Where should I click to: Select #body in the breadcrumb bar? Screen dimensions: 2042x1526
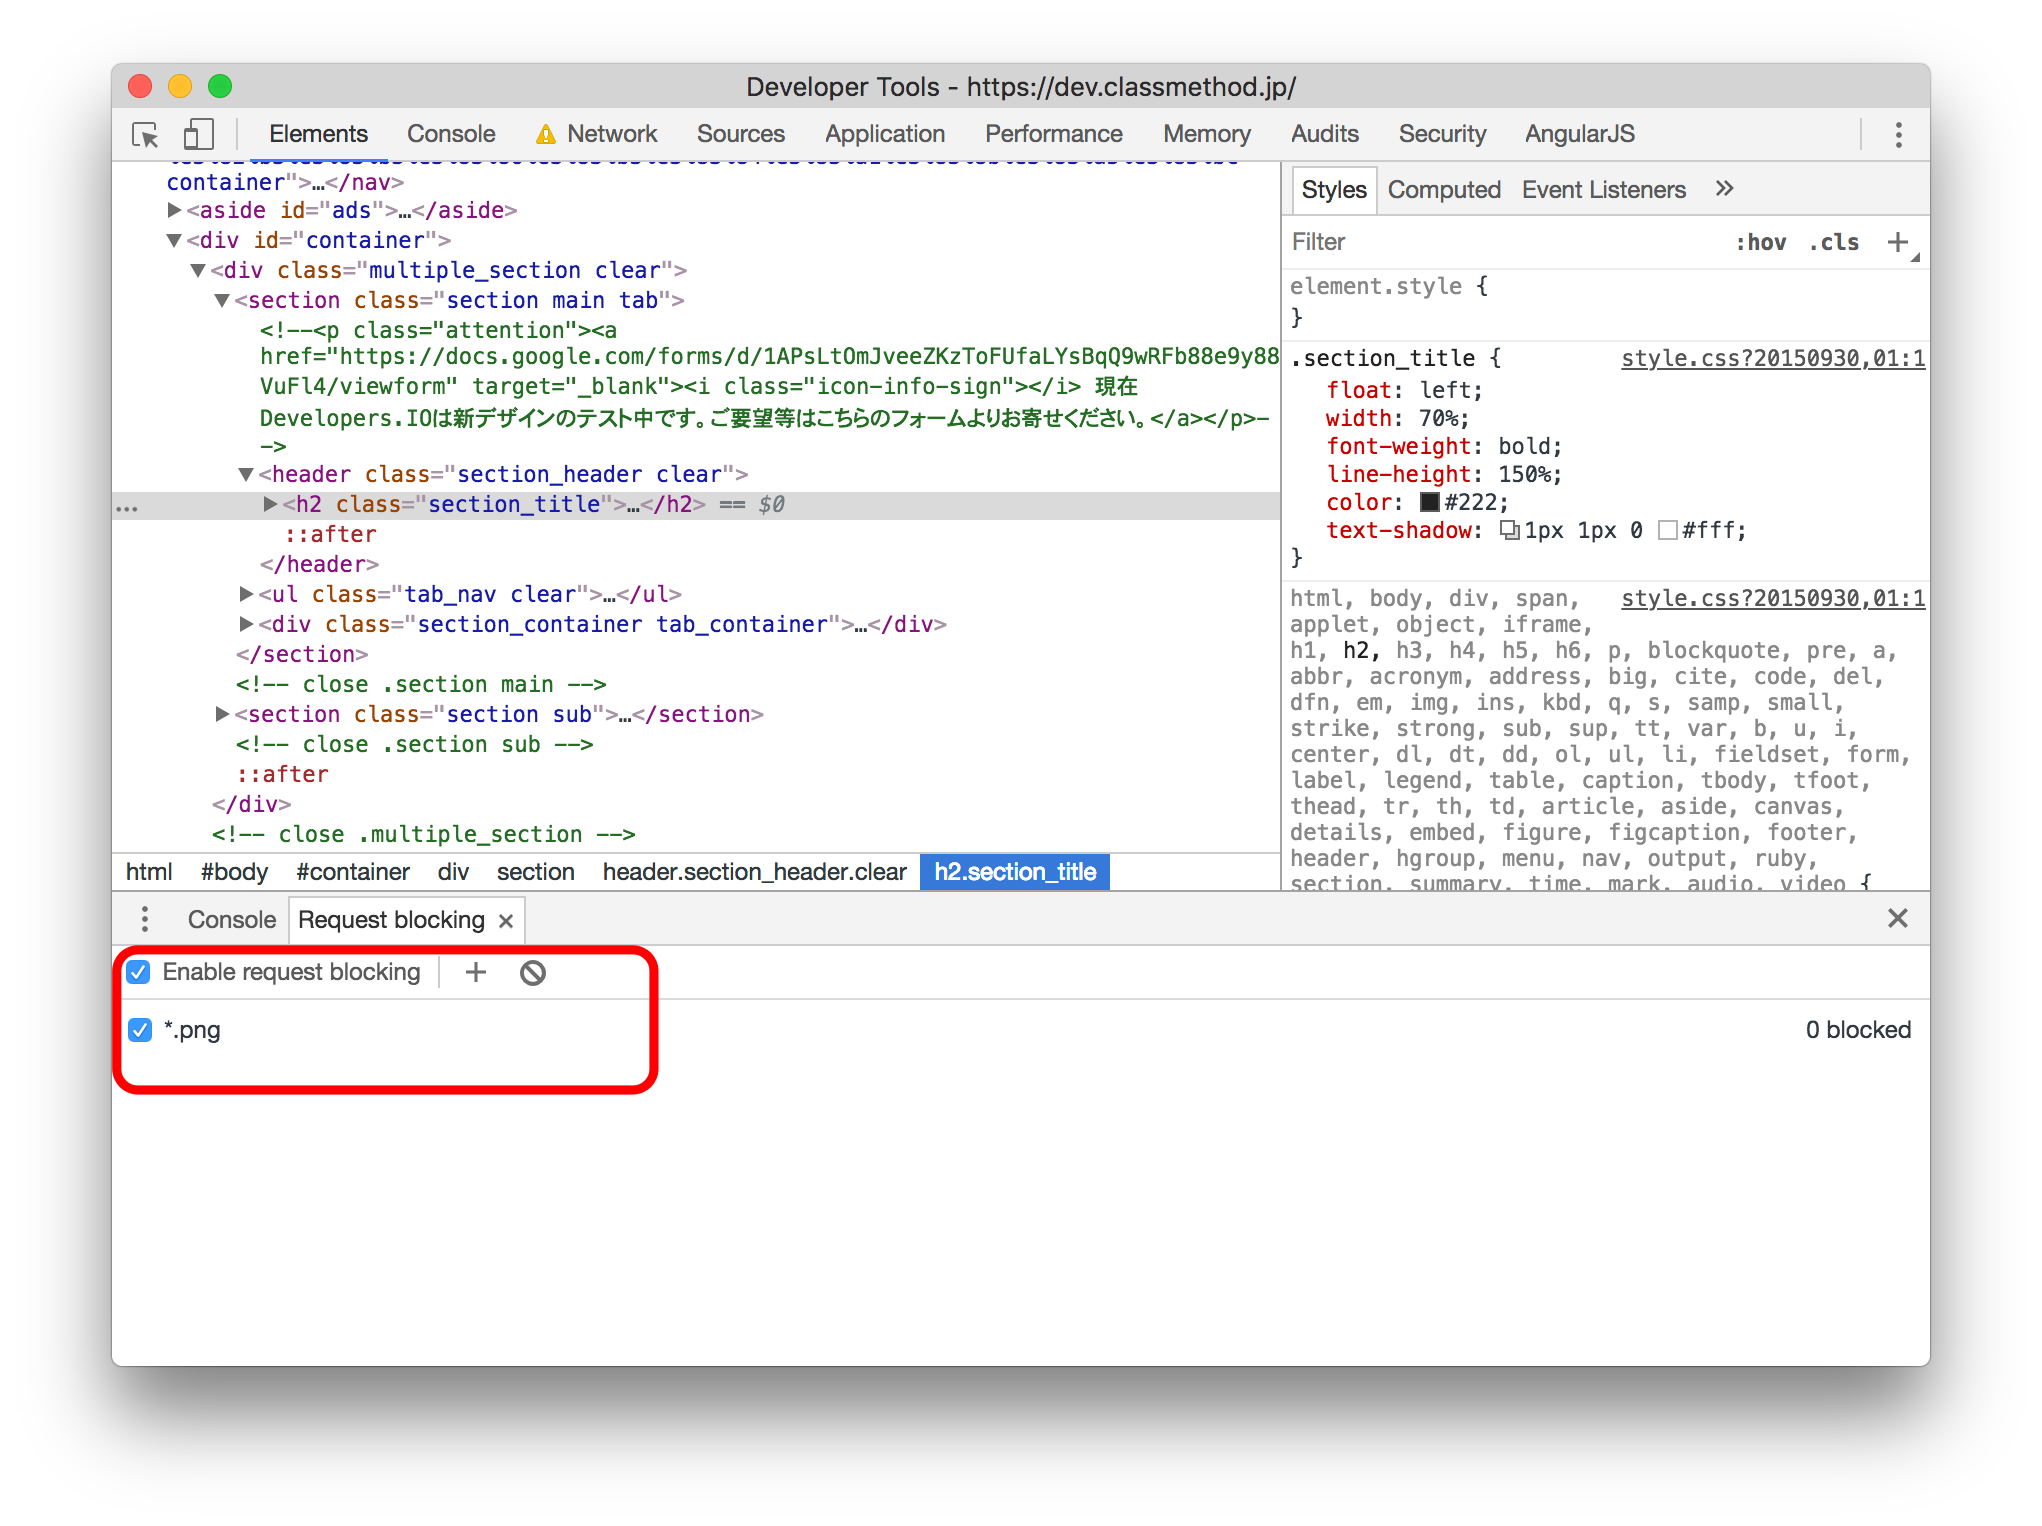point(234,872)
